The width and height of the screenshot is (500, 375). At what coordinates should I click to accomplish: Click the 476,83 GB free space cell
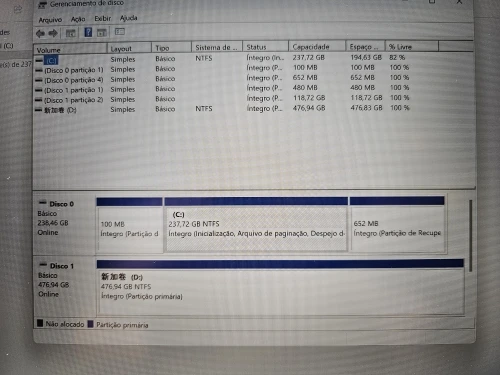(366, 108)
